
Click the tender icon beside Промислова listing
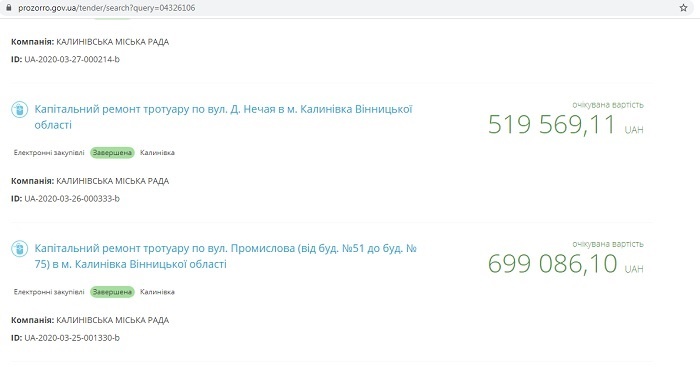20,249
